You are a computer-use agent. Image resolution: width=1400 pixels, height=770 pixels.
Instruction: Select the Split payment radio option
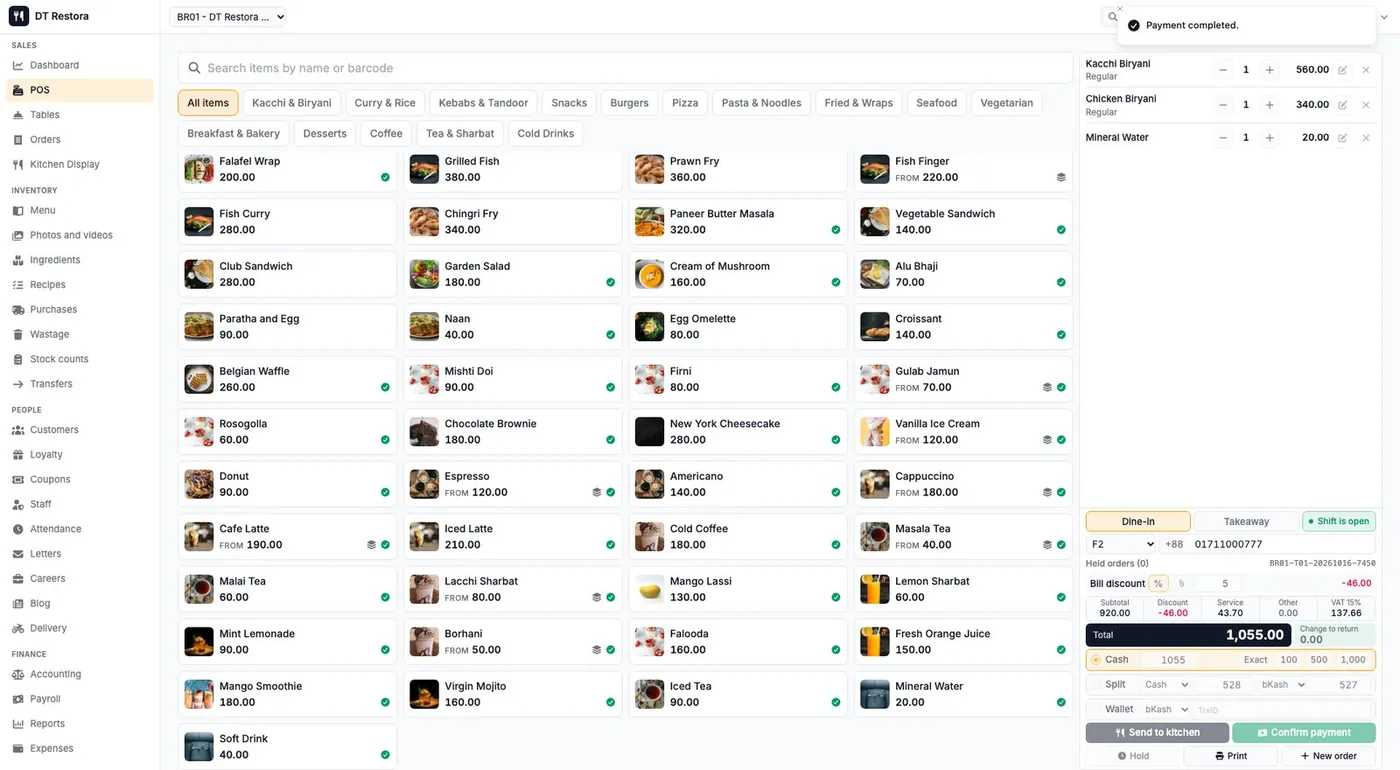1096,685
